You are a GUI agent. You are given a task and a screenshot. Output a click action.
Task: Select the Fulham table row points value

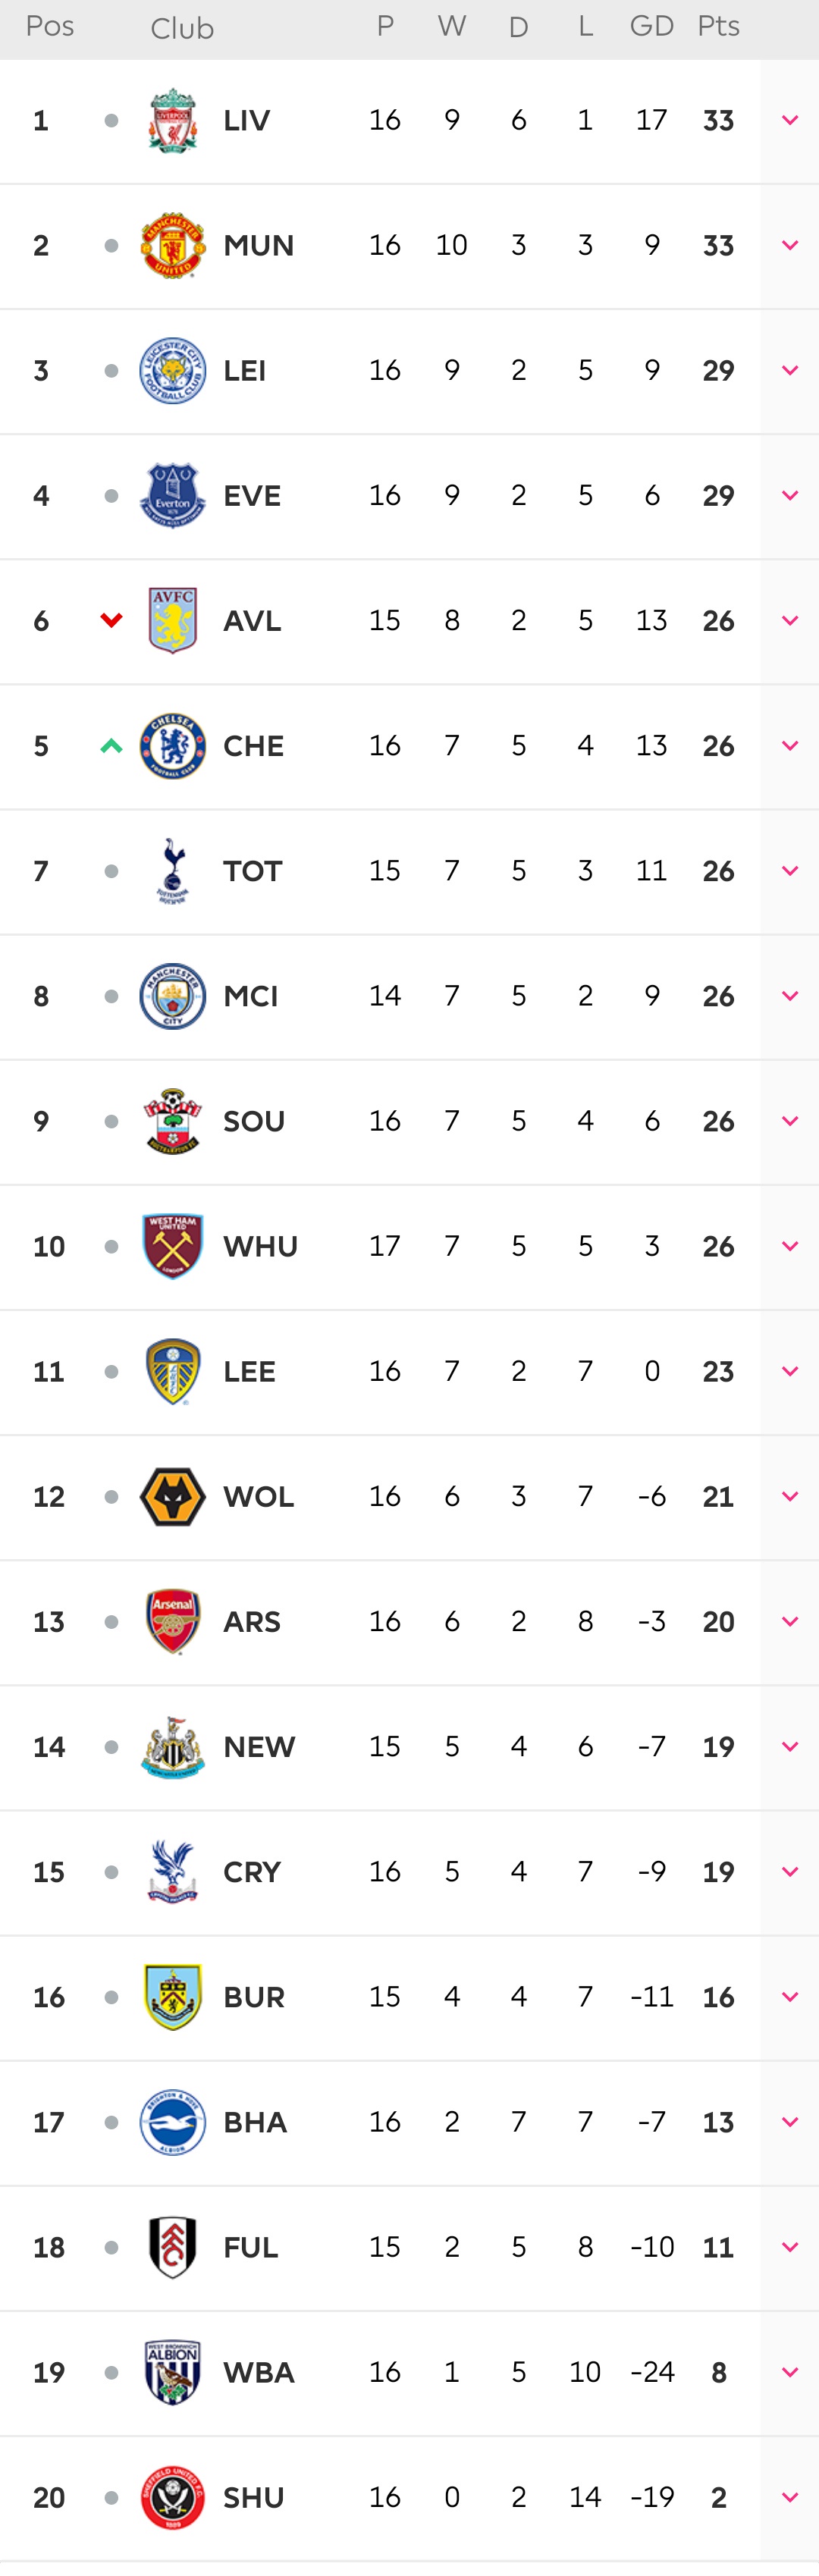click(x=718, y=2248)
